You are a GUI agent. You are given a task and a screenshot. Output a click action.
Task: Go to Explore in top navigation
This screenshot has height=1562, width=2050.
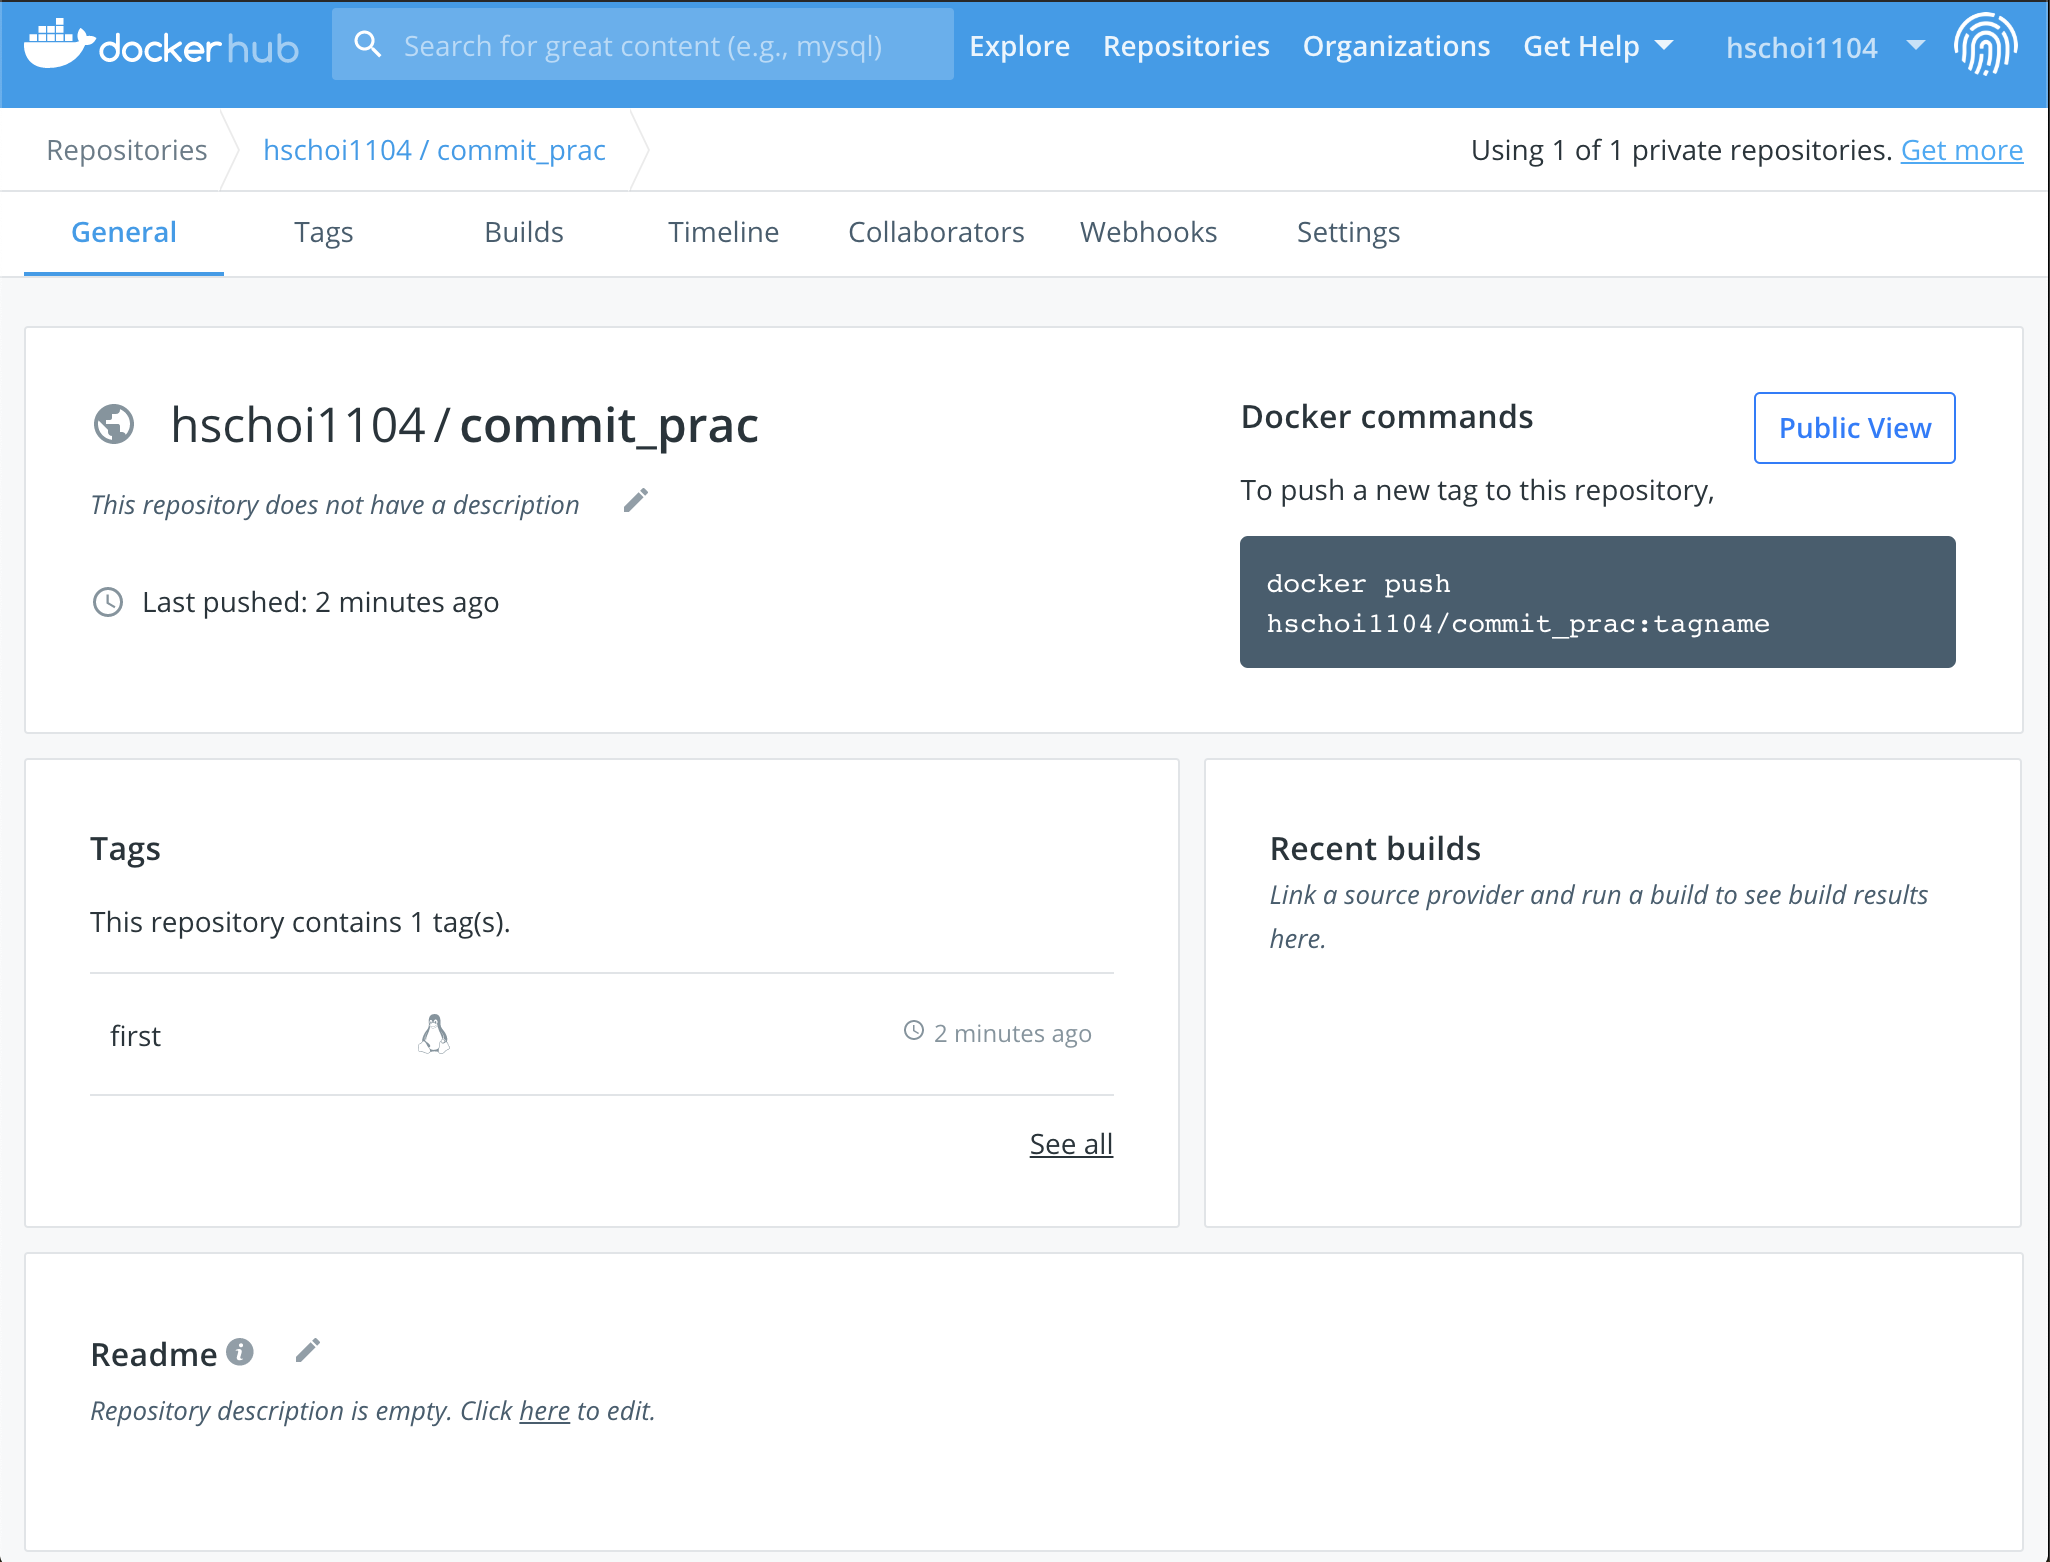(x=1019, y=46)
